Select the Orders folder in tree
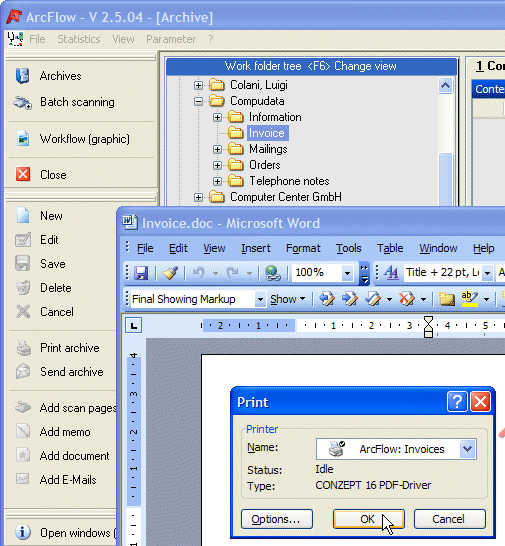 pyautogui.click(x=264, y=165)
